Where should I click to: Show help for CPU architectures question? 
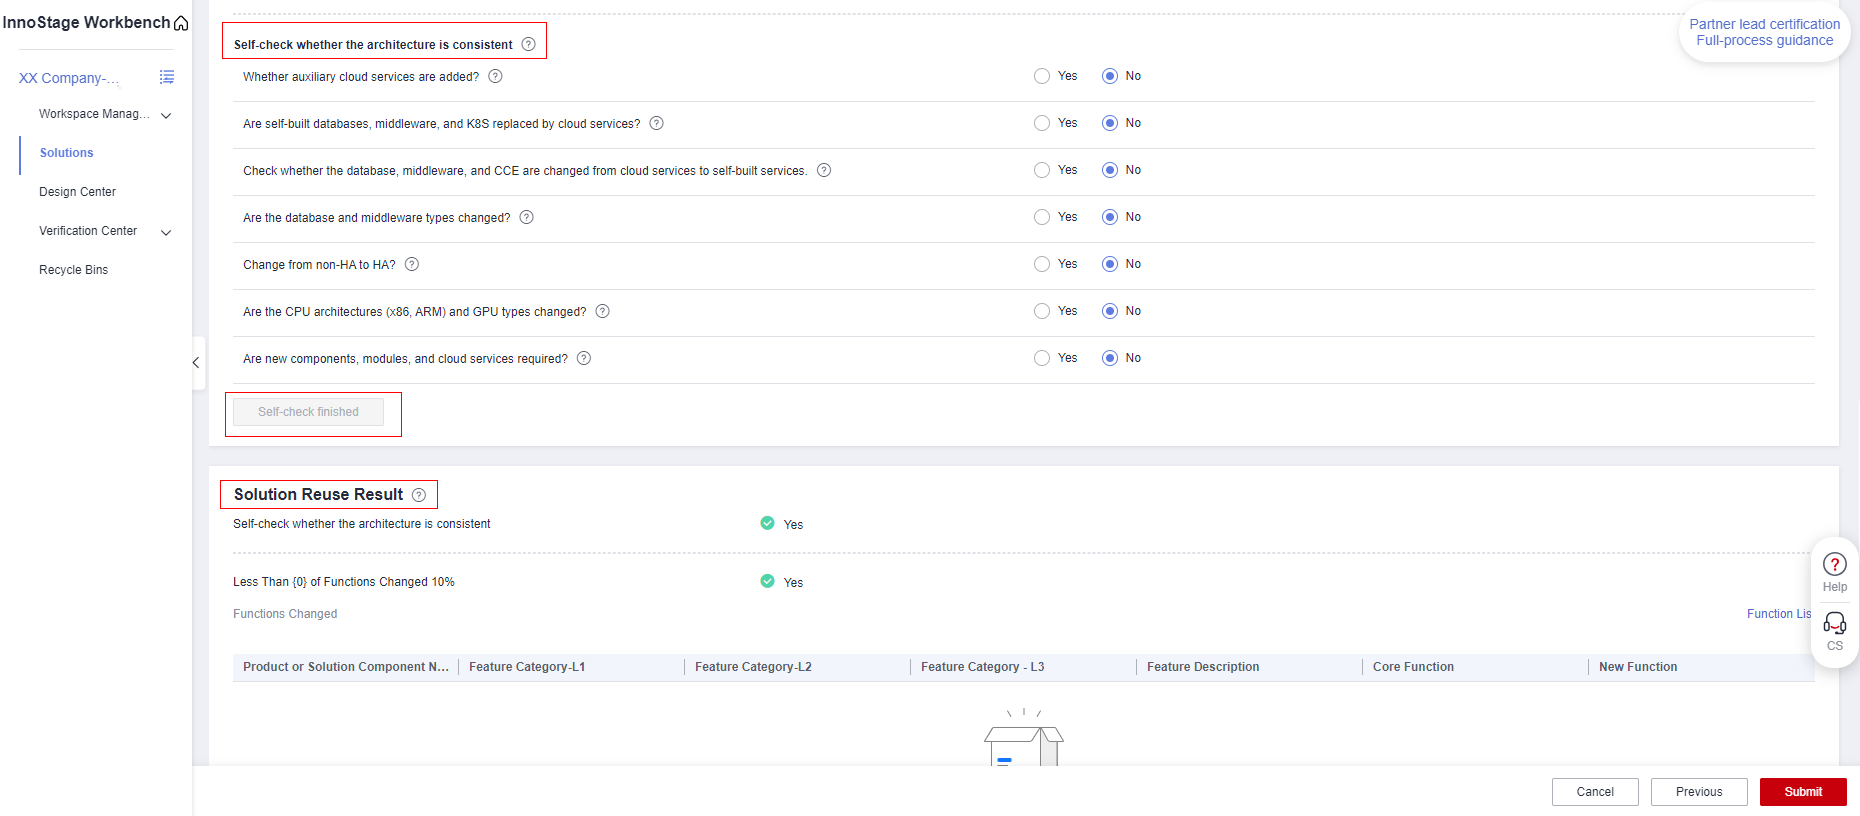click(603, 311)
